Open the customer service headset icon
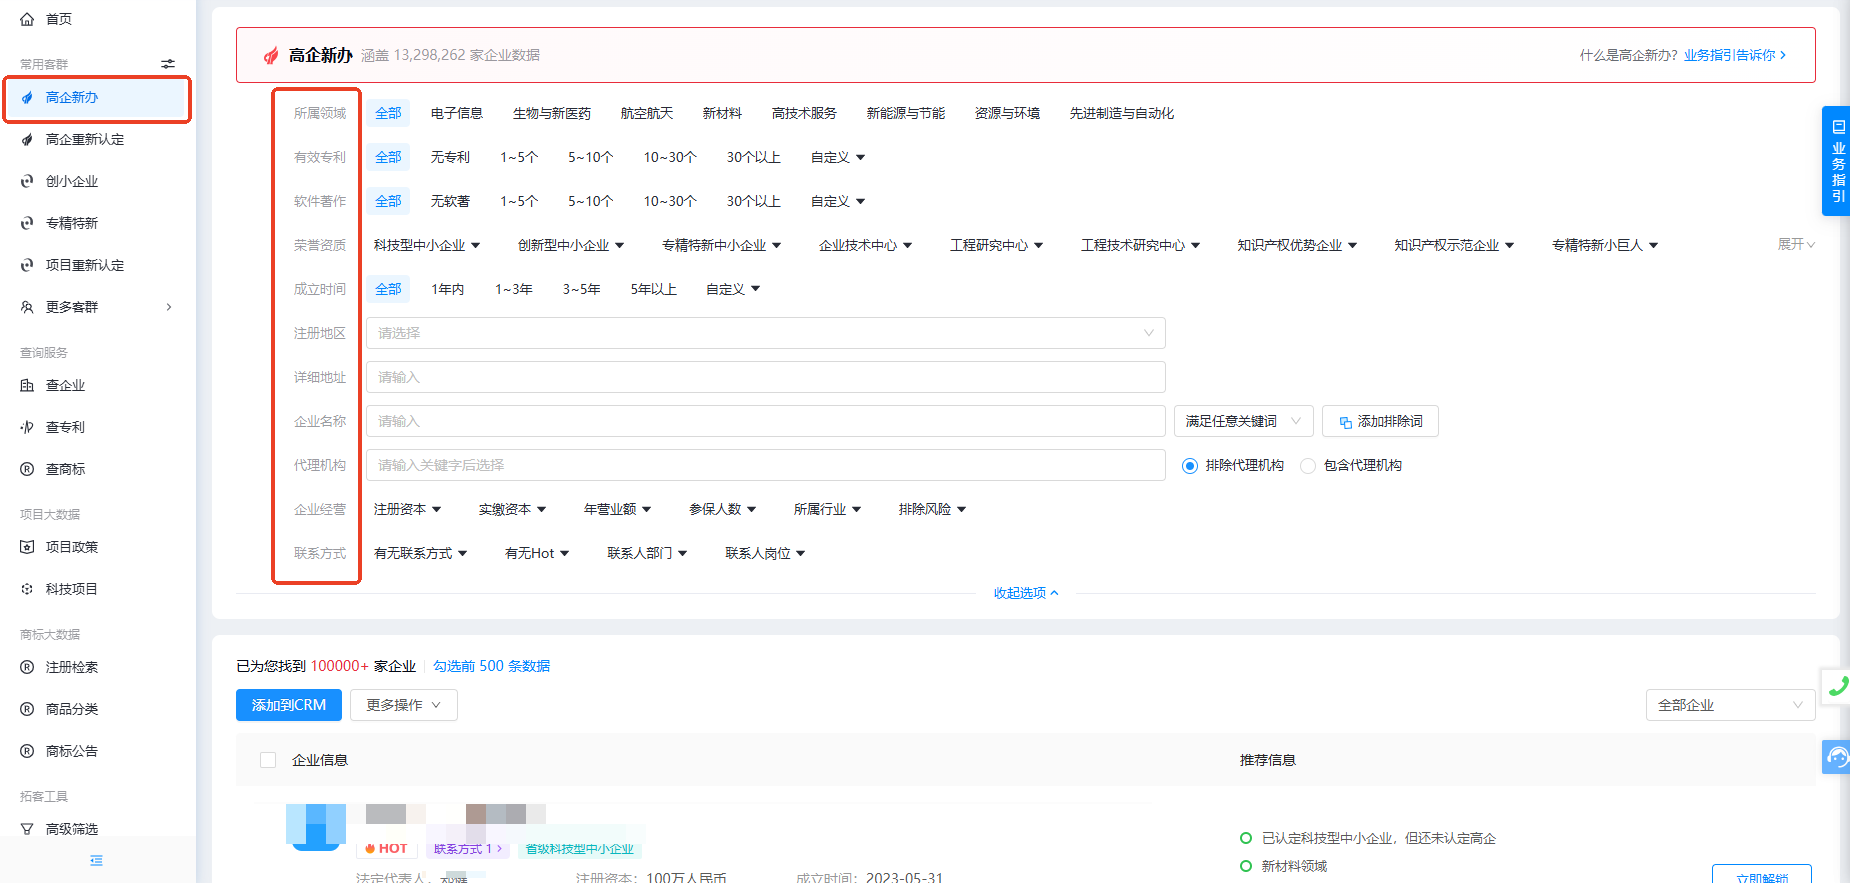The height and width of the screenshot is (883, 1850). click(1837, 757)
